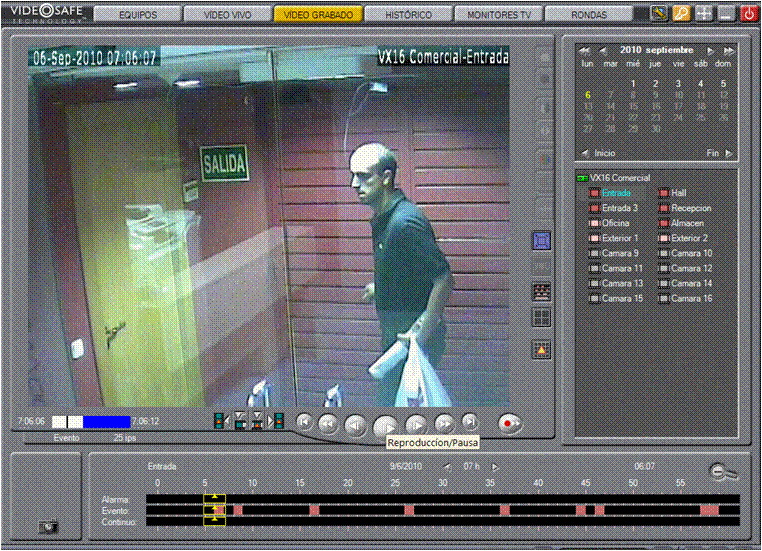Click the timeline zoom magnifier icon

[x=723, y=471]
